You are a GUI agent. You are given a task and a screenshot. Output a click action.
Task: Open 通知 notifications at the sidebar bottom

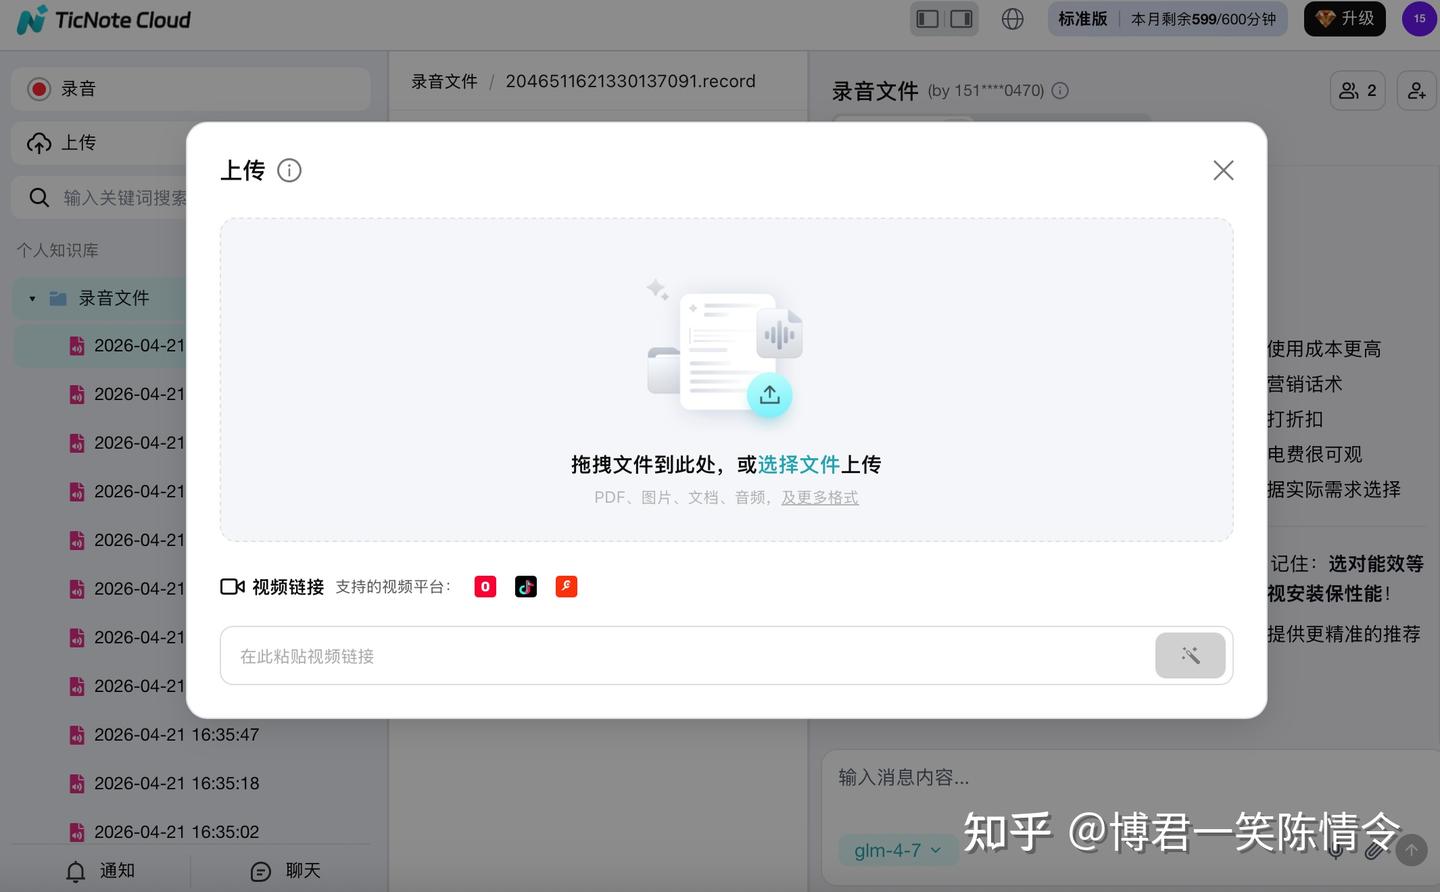100,871
